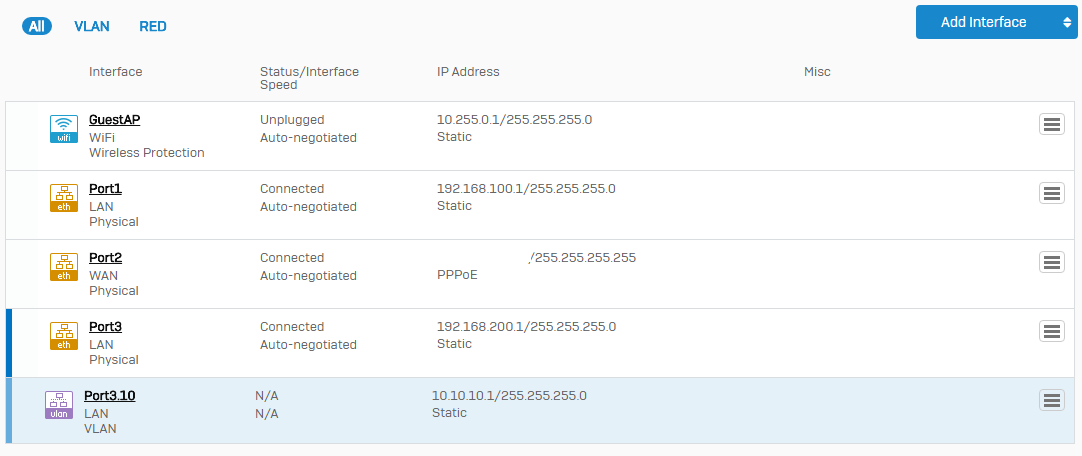
Task: Open the hamburger menu for GuestAP
Action: (1052, 124)
